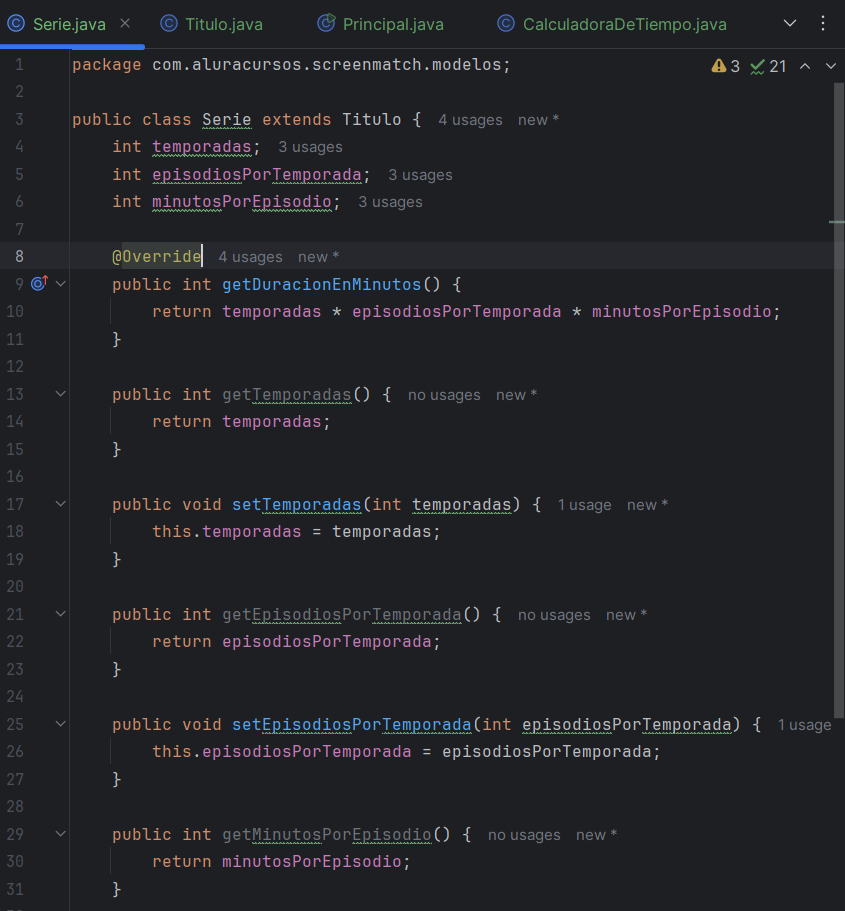
Task: Click the new * author hint on class Serie
Action: (x=538, y=120)
